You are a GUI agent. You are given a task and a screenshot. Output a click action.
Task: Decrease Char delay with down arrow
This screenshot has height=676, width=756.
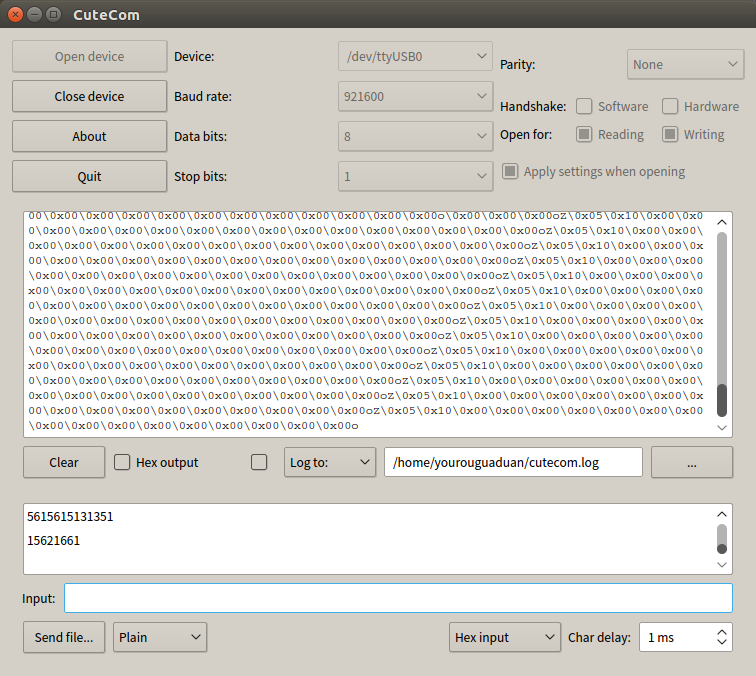coord(722,642)
